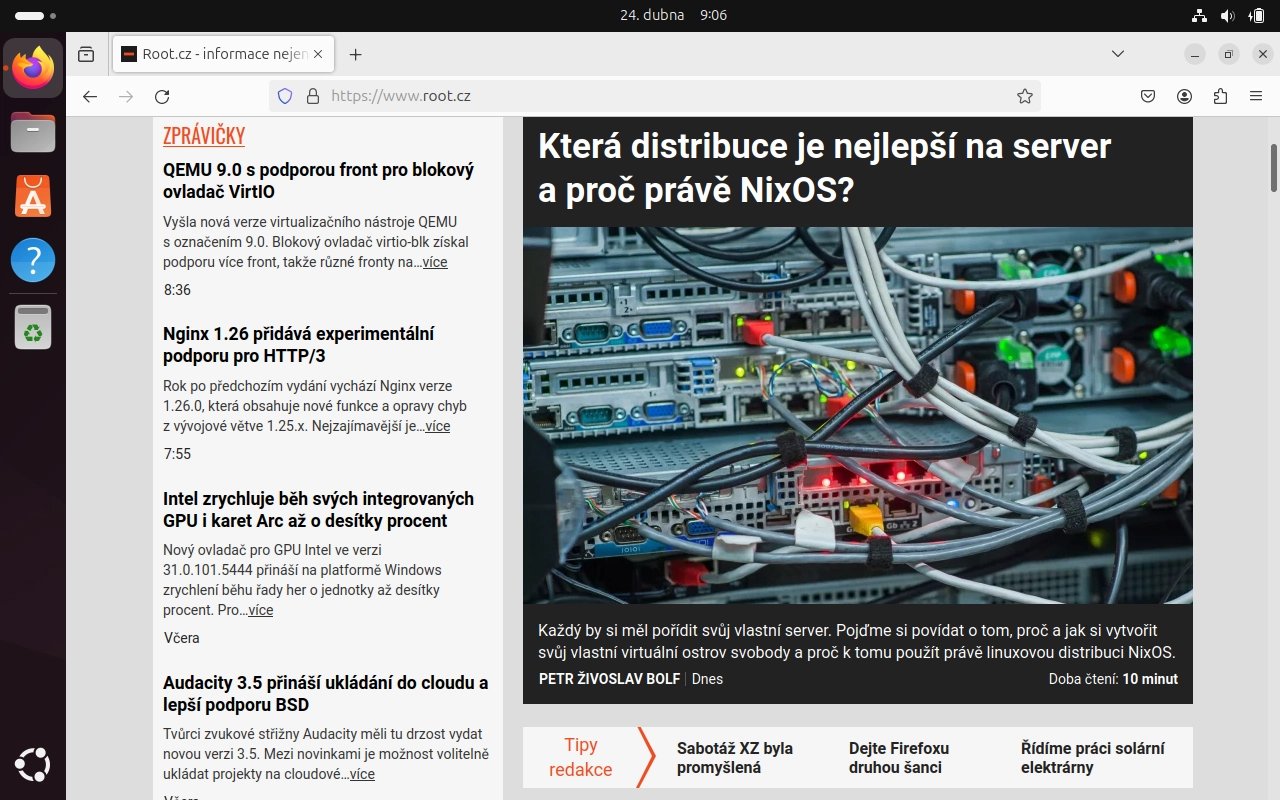Click the 'Tipy redakce' label

(581, 757)
